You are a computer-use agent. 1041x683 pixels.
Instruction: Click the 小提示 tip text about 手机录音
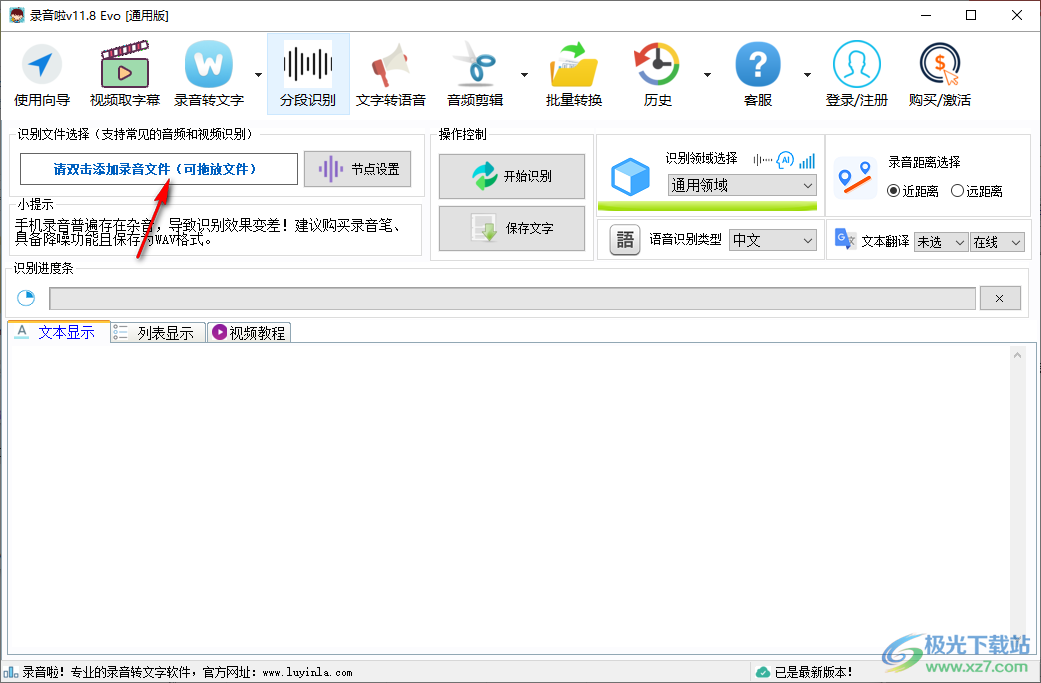point(208,232)
